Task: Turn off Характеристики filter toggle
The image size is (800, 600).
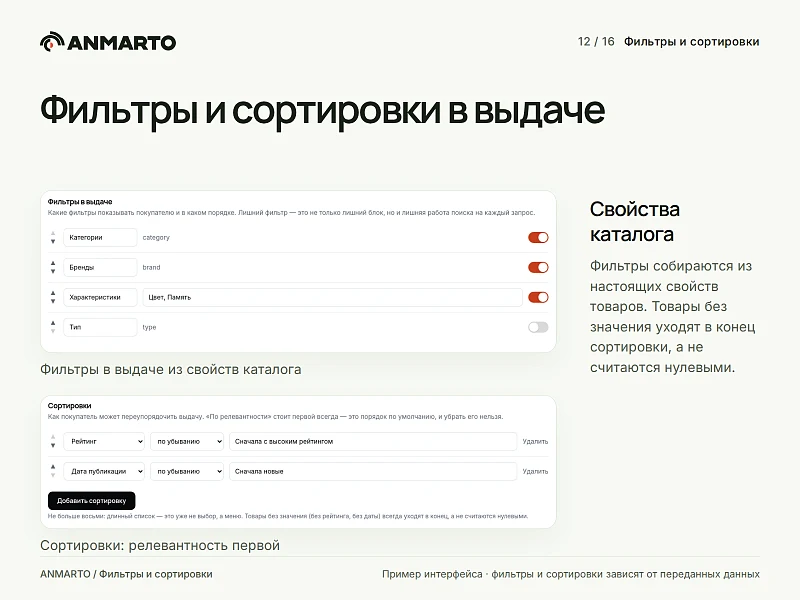Action: pos(538,297)
